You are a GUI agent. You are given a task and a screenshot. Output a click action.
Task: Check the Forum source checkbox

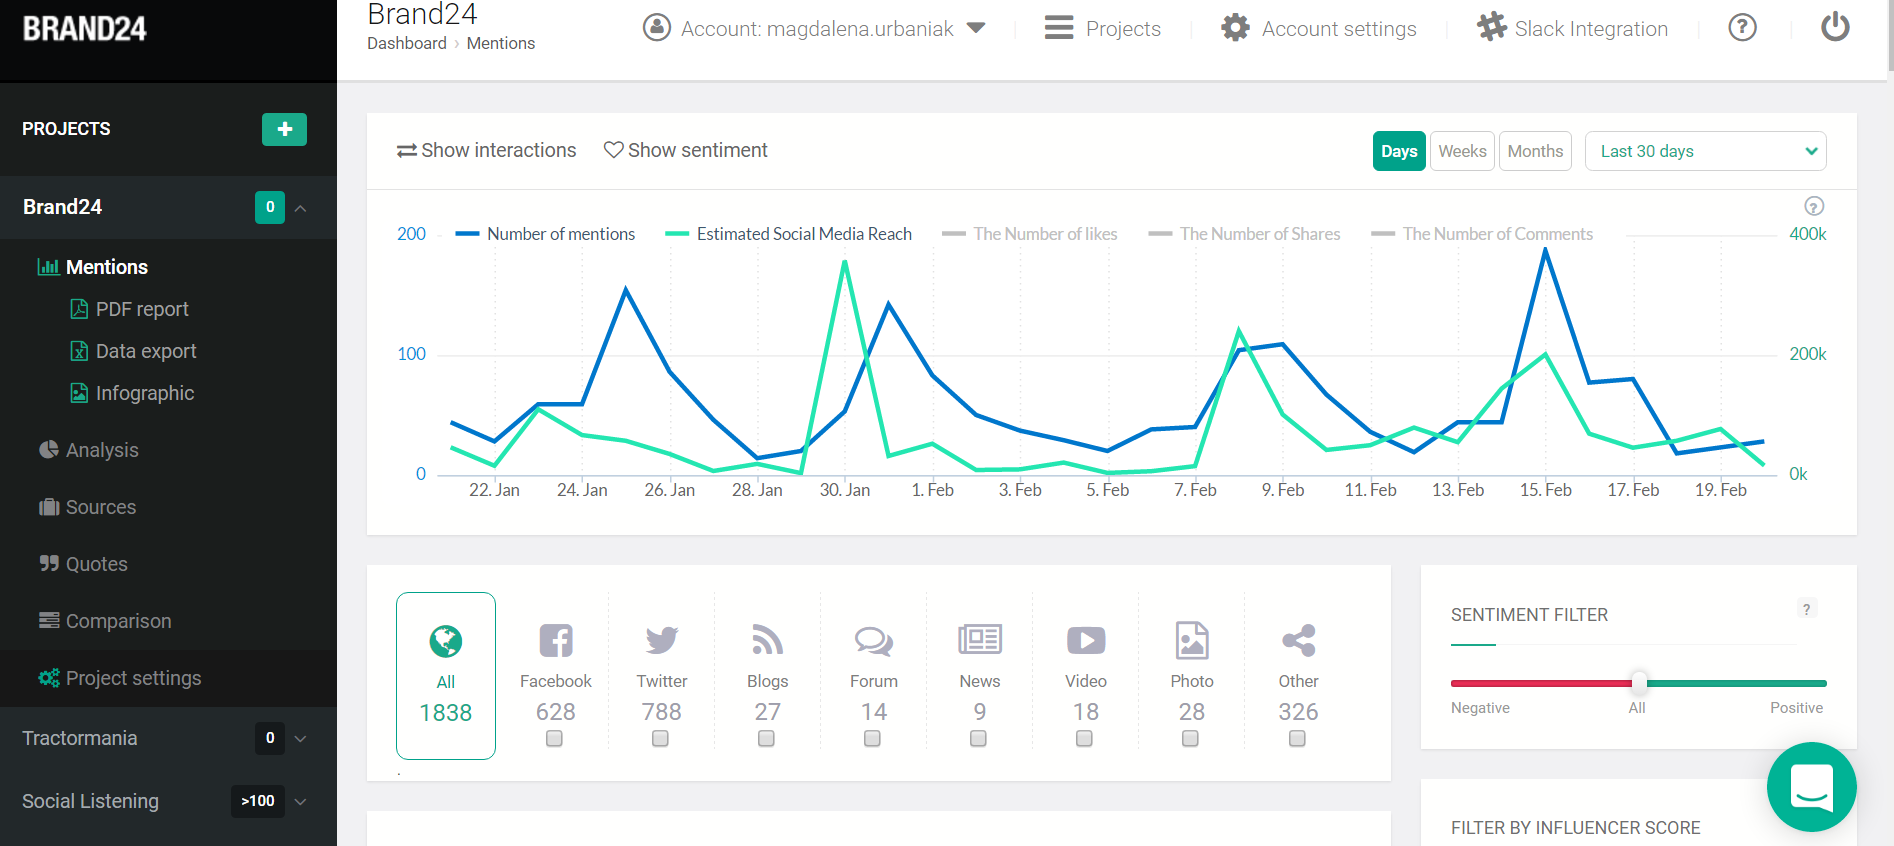tap(872, 739)
